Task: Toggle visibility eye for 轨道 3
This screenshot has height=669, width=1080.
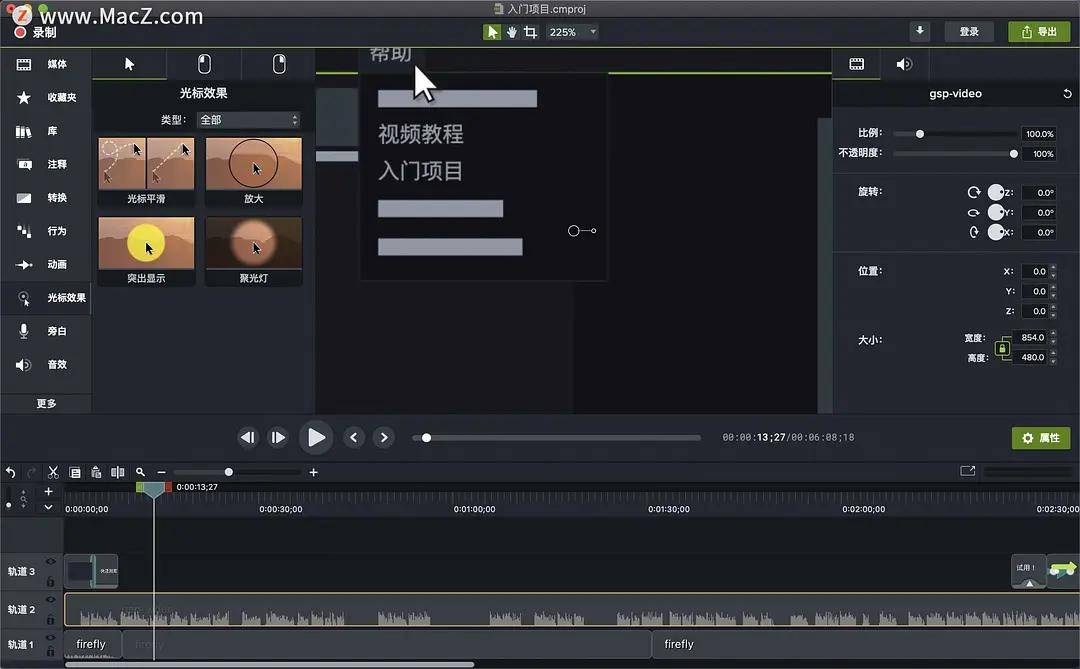Action: click(x=51, y=562)
